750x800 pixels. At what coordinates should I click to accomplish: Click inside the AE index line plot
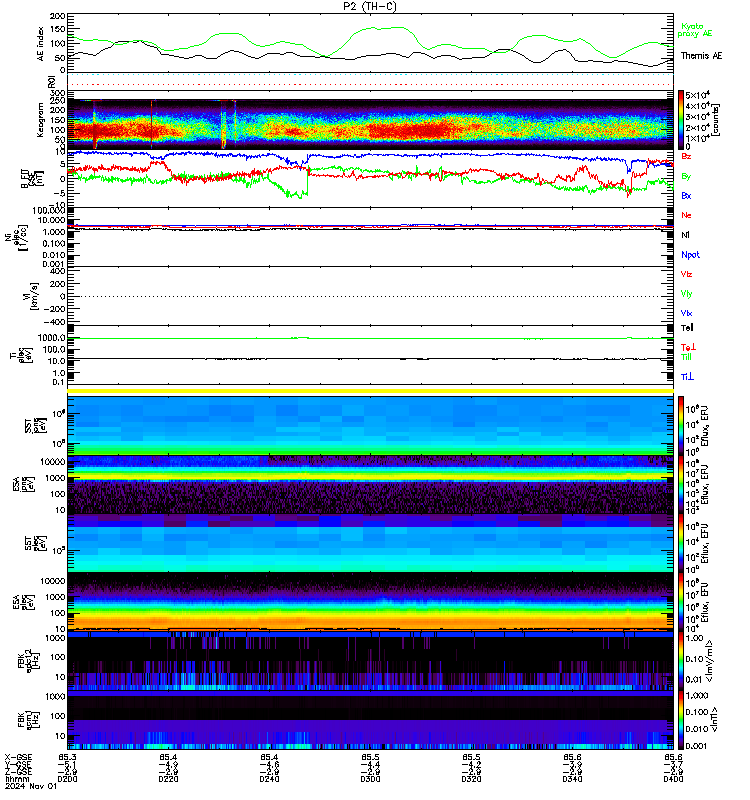coord(370,43)
